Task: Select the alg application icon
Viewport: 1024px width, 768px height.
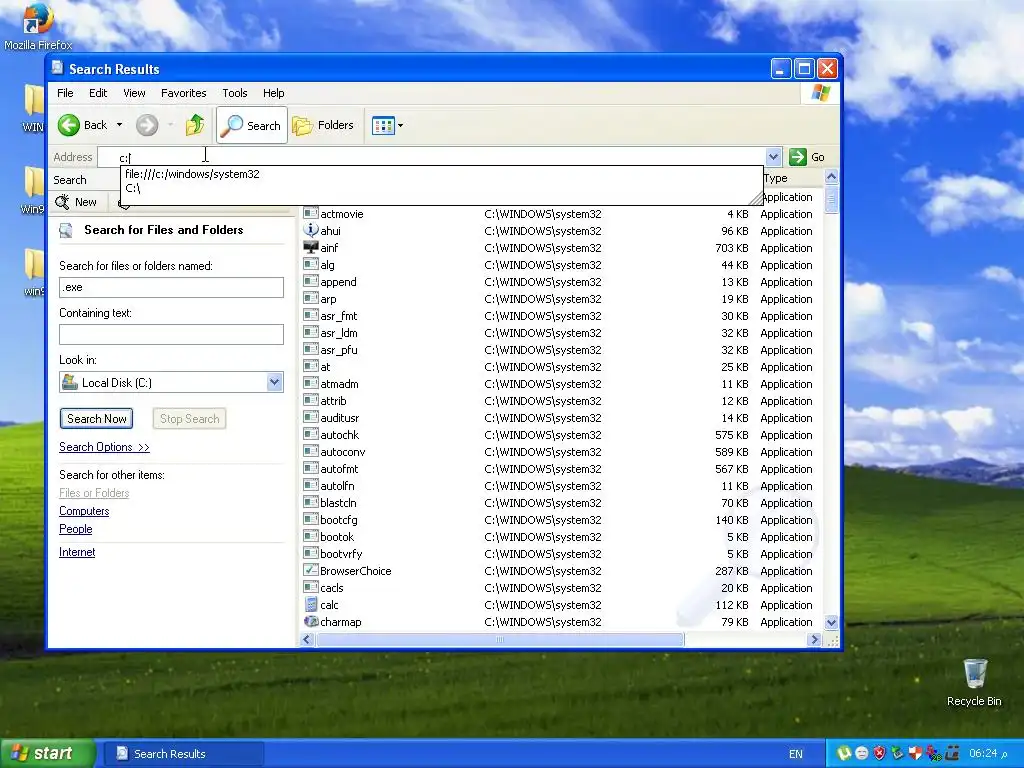Action: [x=311, y=264]
